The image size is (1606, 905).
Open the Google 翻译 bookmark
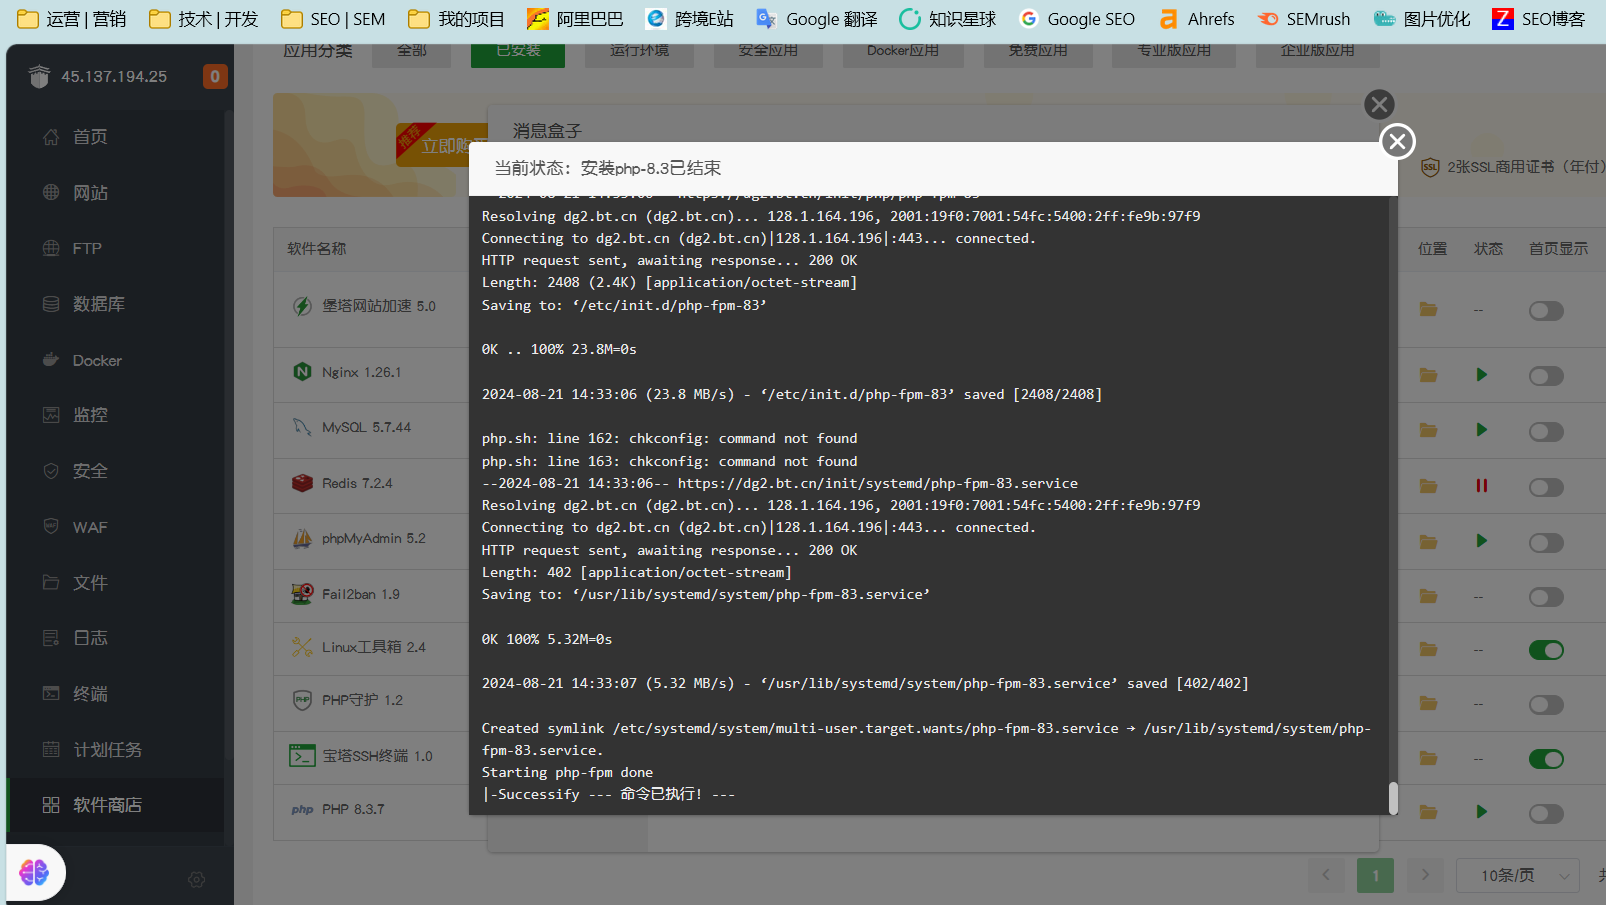point(816,19)
